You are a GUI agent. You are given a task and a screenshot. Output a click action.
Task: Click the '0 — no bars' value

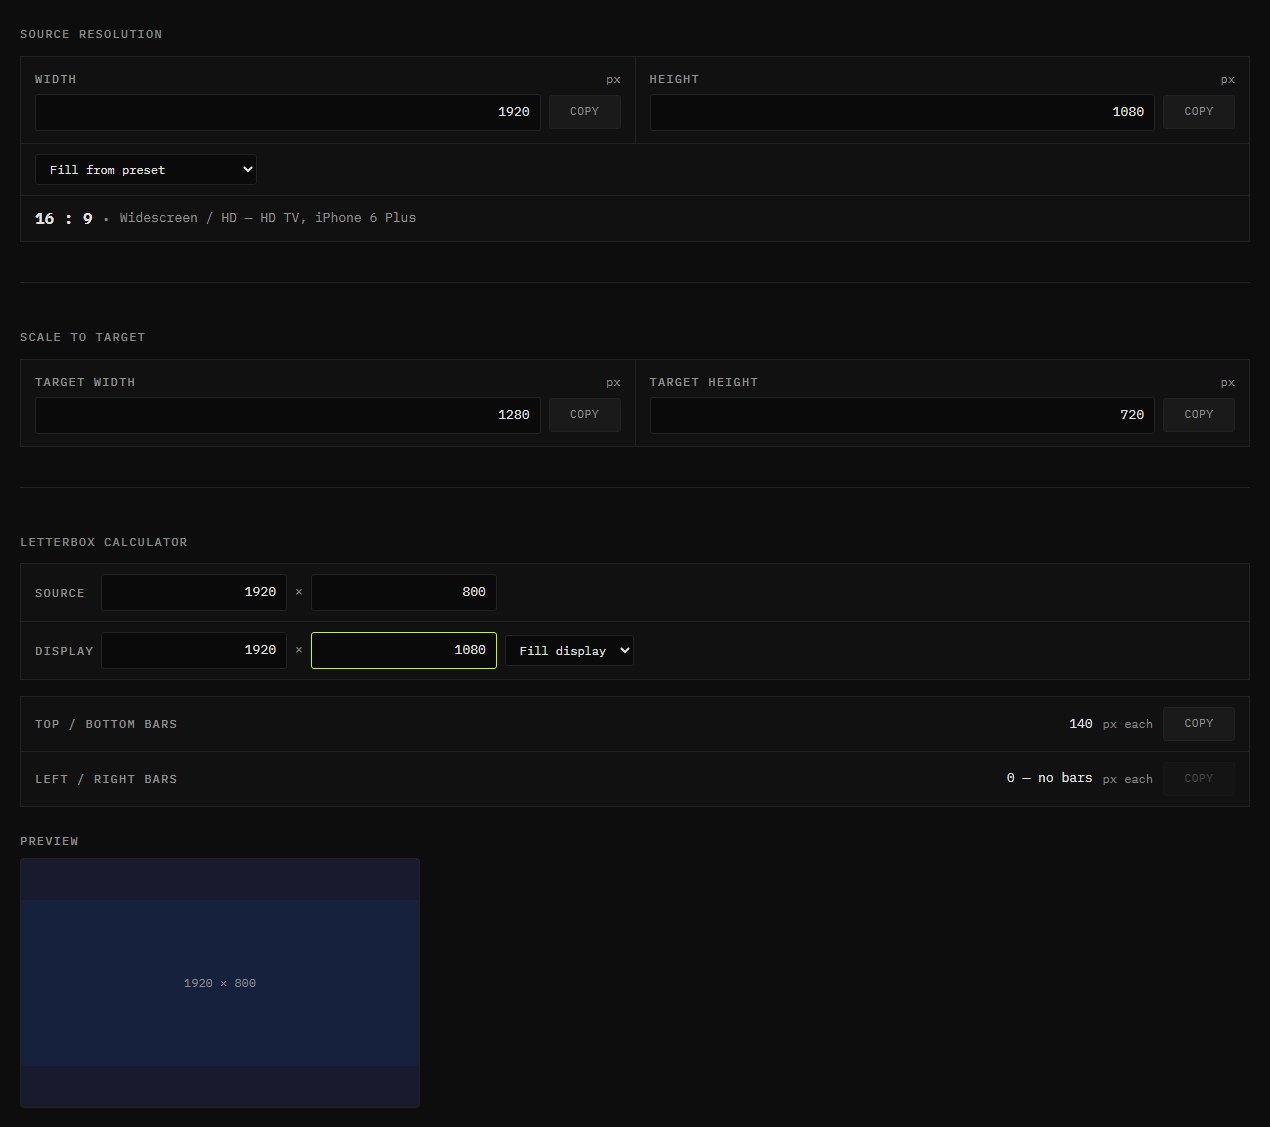[x=1050, y=778]
